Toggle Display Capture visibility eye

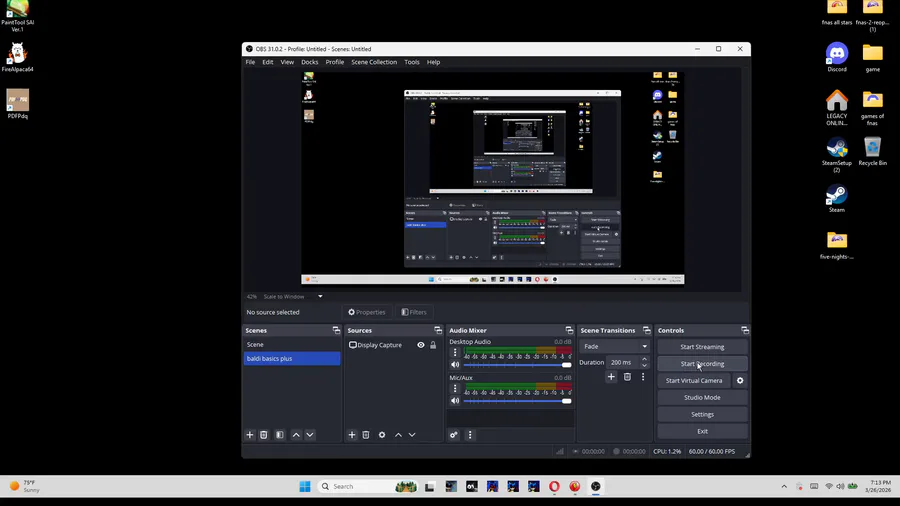click(x=421, y=345)
